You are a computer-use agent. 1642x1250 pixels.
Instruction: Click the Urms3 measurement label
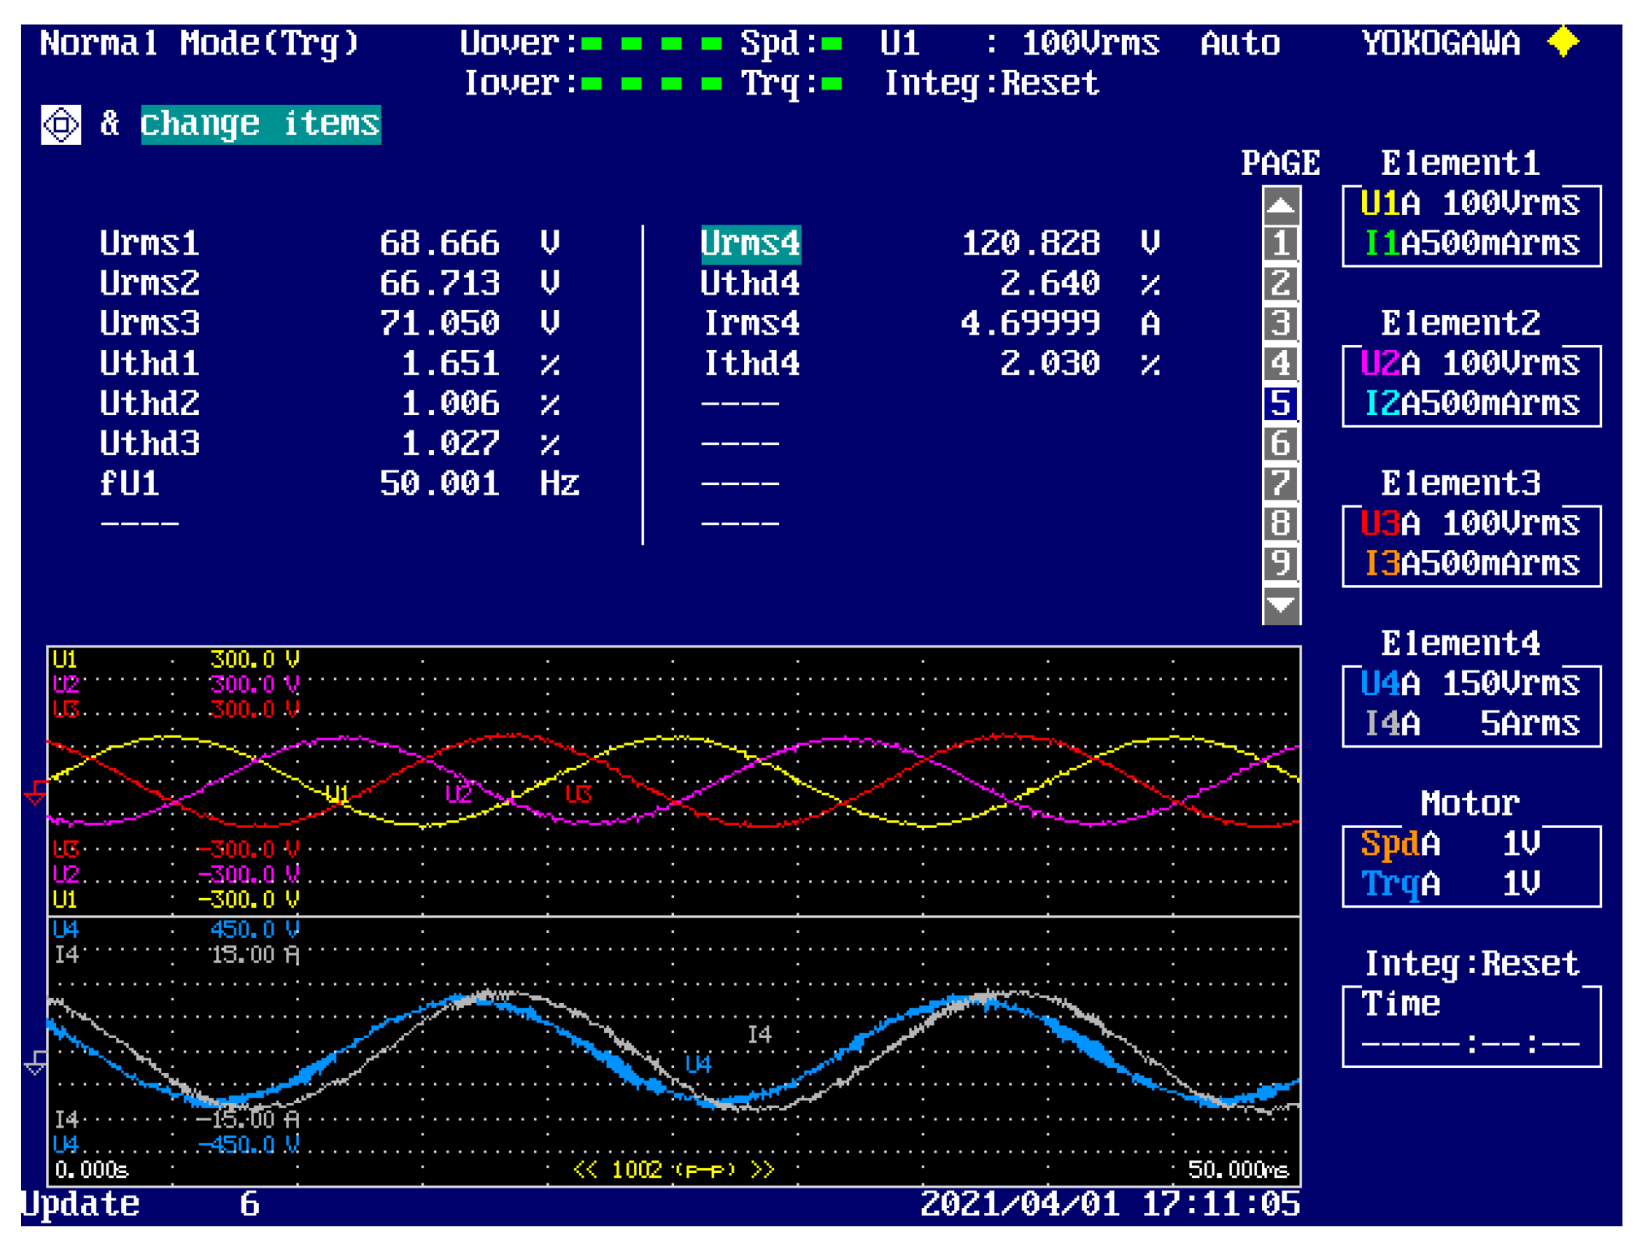[150, 324]
